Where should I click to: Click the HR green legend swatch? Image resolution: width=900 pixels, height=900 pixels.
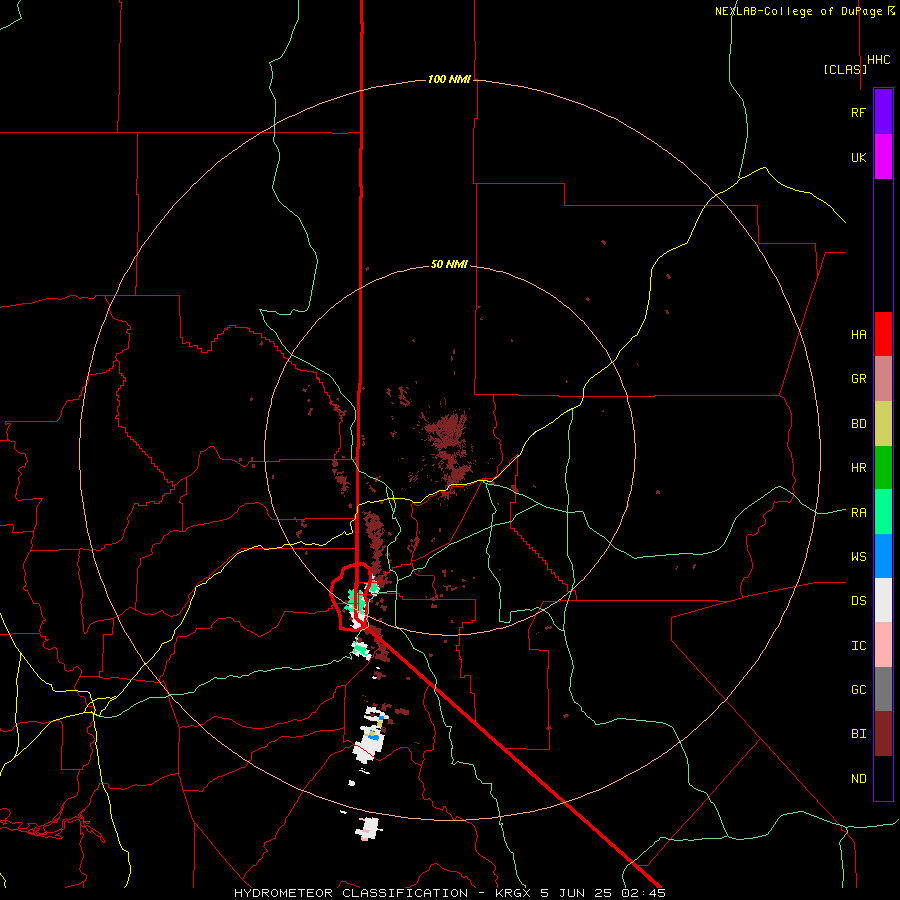(883, 468)
